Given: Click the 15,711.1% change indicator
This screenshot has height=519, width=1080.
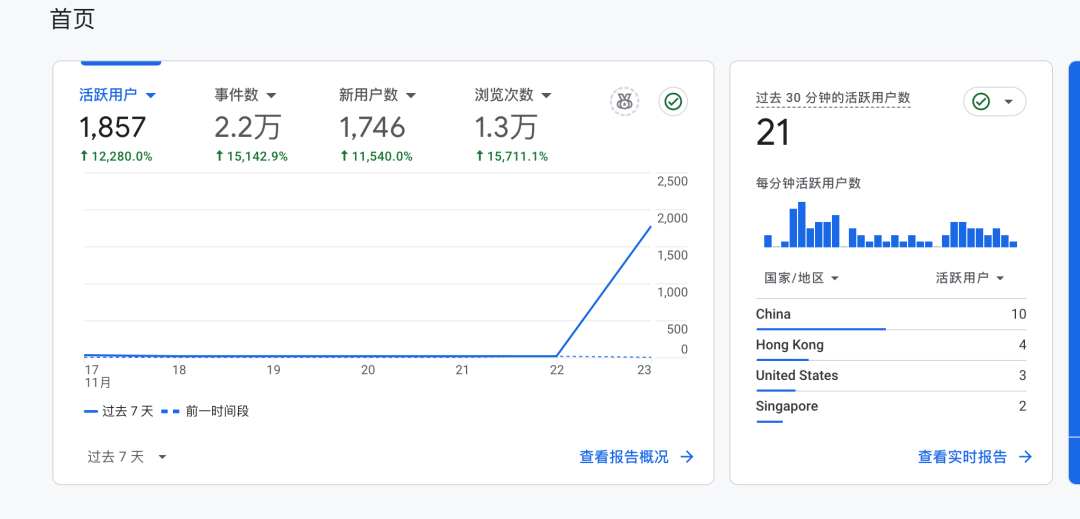Looking at the screenshot, I should pyautogui.click(x=512, y=157).
